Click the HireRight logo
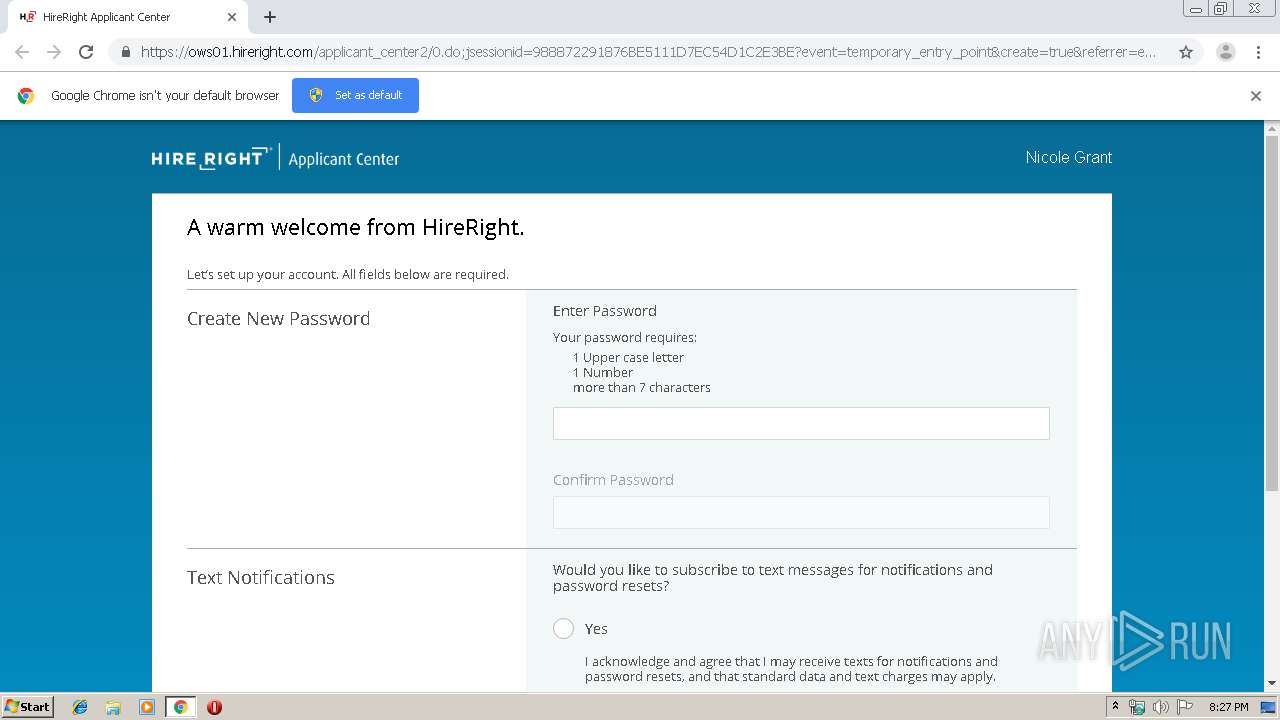1280x720 pixels. click(x=211, y=158)
